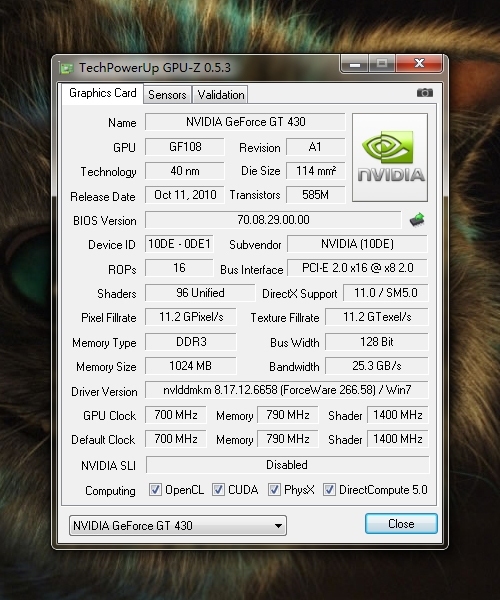Click Pixel Fillrate field 11.2 GPixel/s
Image resolution: width=500 pixels, height=600 pixels.
click(191, 317)
